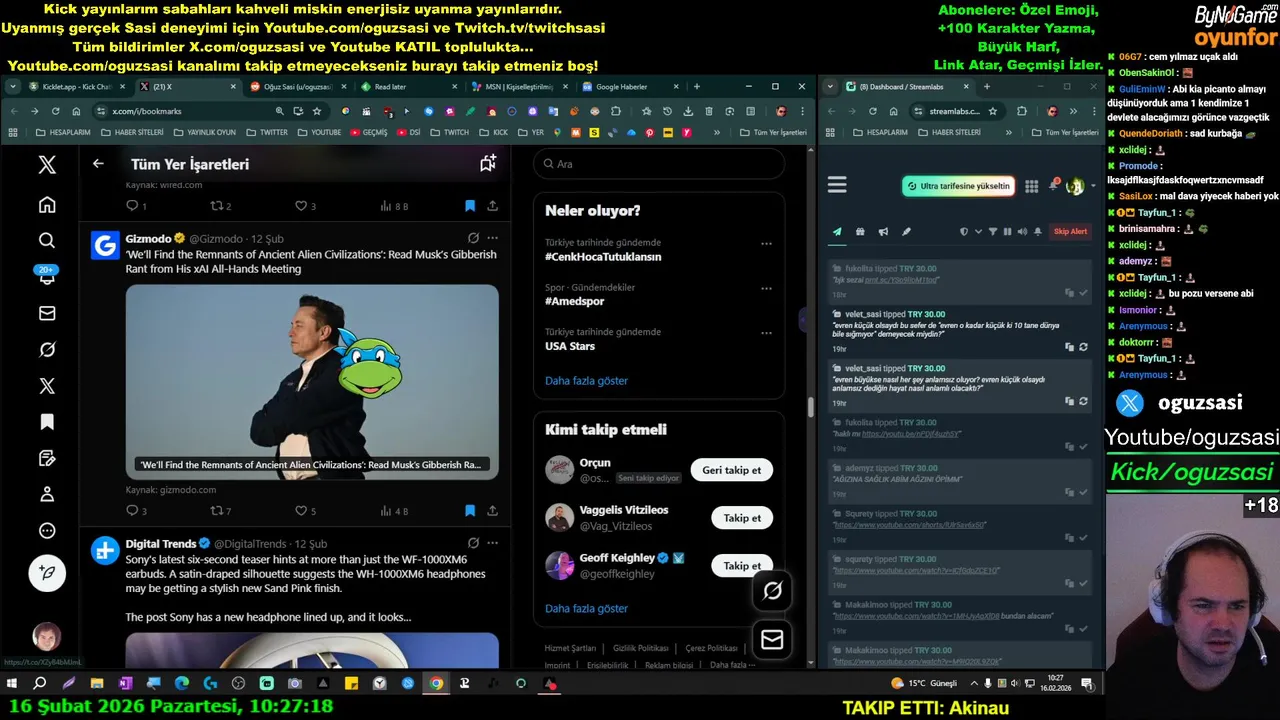Viewport: 1280px width, 720px height.
Task: Open Explore search icon in X sidebar
Action: pyautogui.click(x=47, y=241)
